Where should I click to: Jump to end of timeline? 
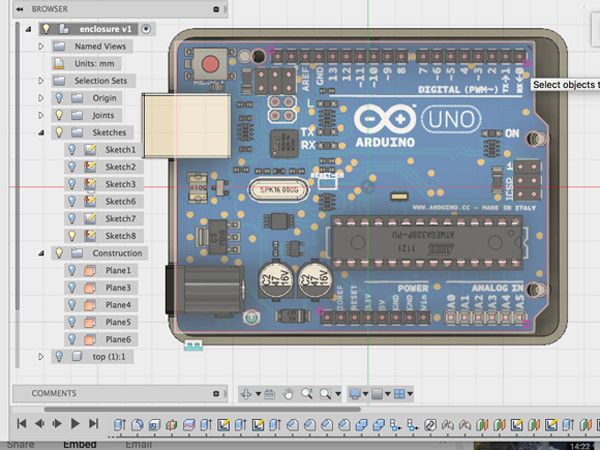pos(93,424)
